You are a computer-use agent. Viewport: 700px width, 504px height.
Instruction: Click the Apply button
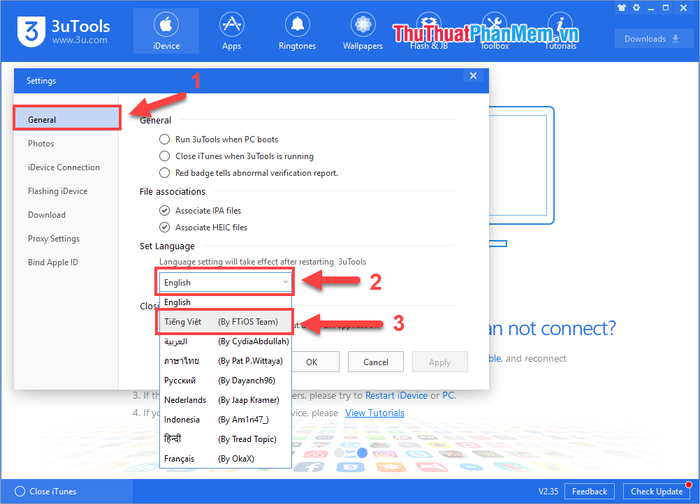(440, 362)
